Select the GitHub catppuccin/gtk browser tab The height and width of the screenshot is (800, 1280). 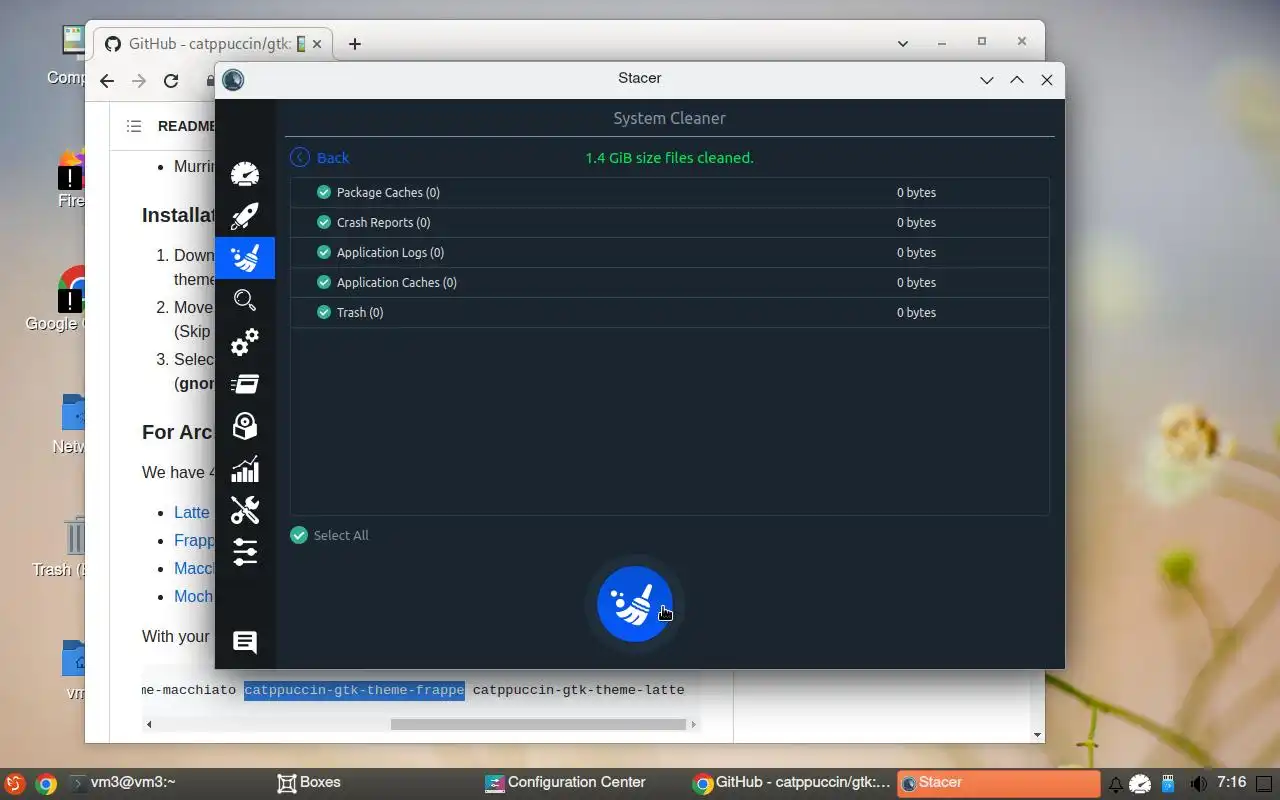pos(213,44)
